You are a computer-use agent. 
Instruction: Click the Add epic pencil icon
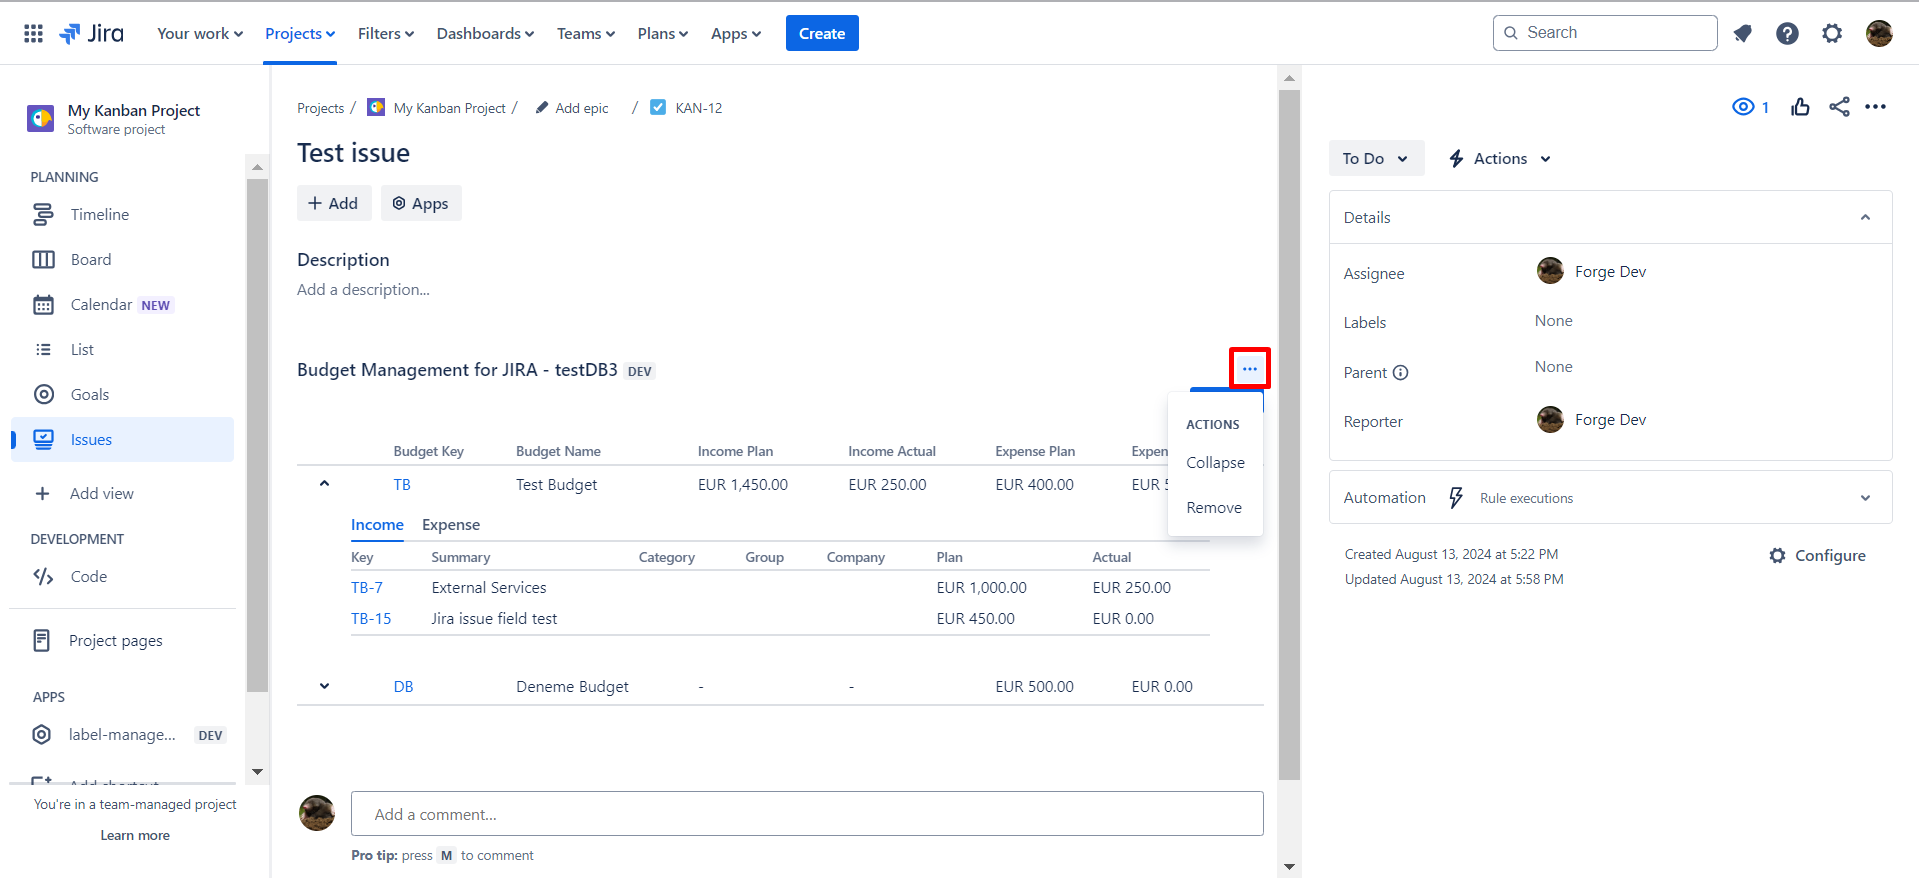pos(542,107)
